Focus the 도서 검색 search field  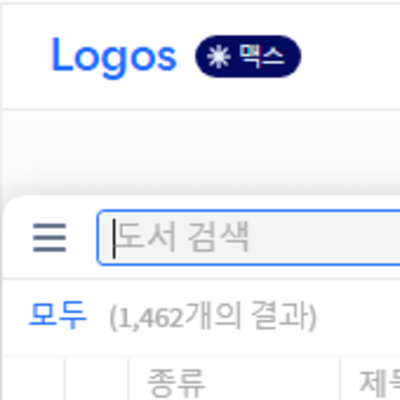click(248, 238)
